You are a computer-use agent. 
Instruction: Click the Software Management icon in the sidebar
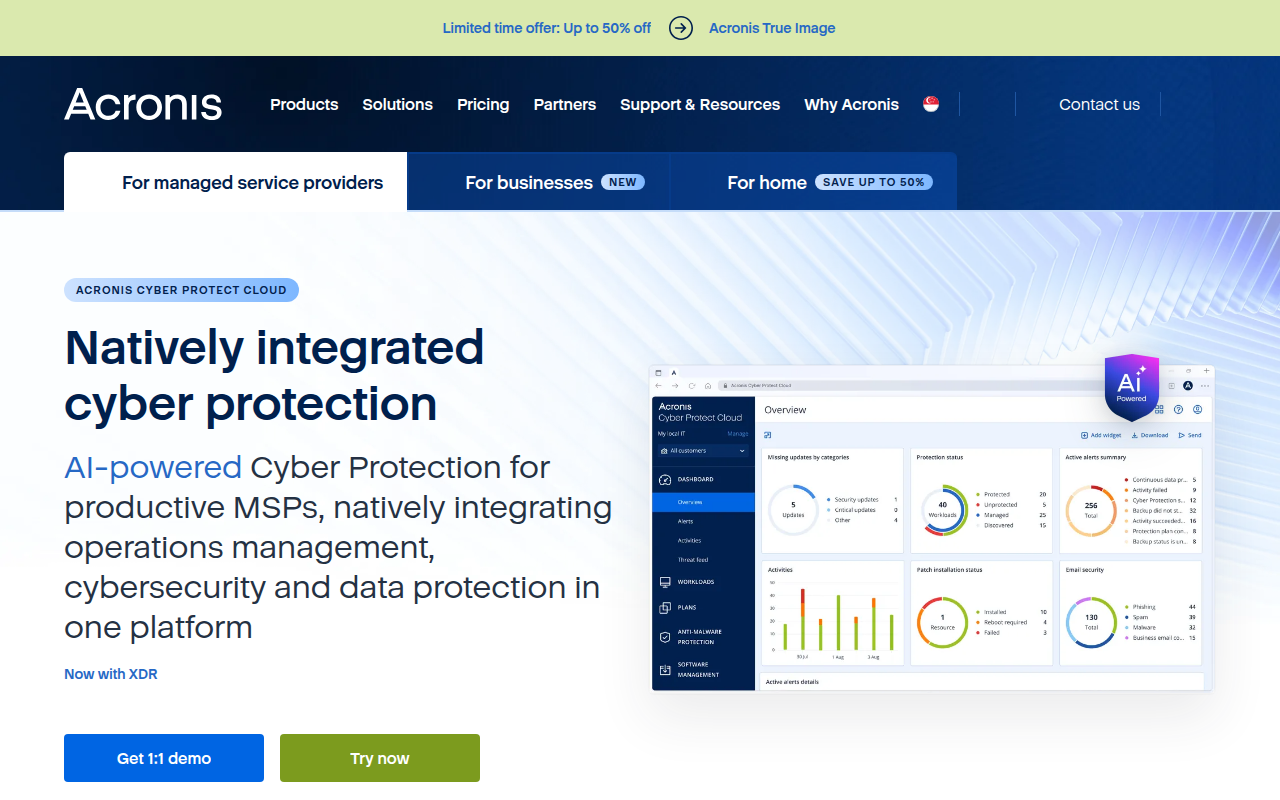pos(664,669)
